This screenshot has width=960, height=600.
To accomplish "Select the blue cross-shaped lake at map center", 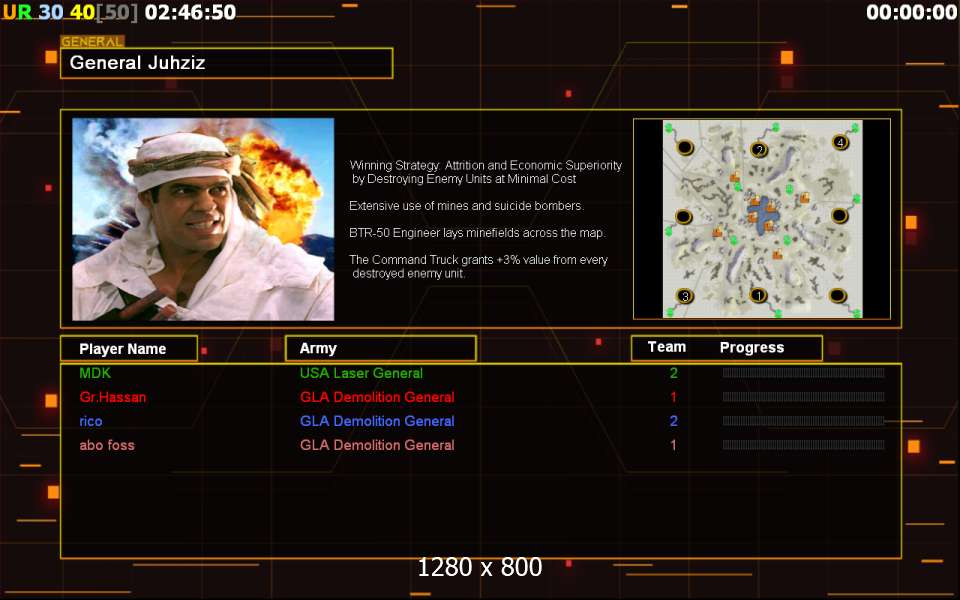I will tap(762, 216).
